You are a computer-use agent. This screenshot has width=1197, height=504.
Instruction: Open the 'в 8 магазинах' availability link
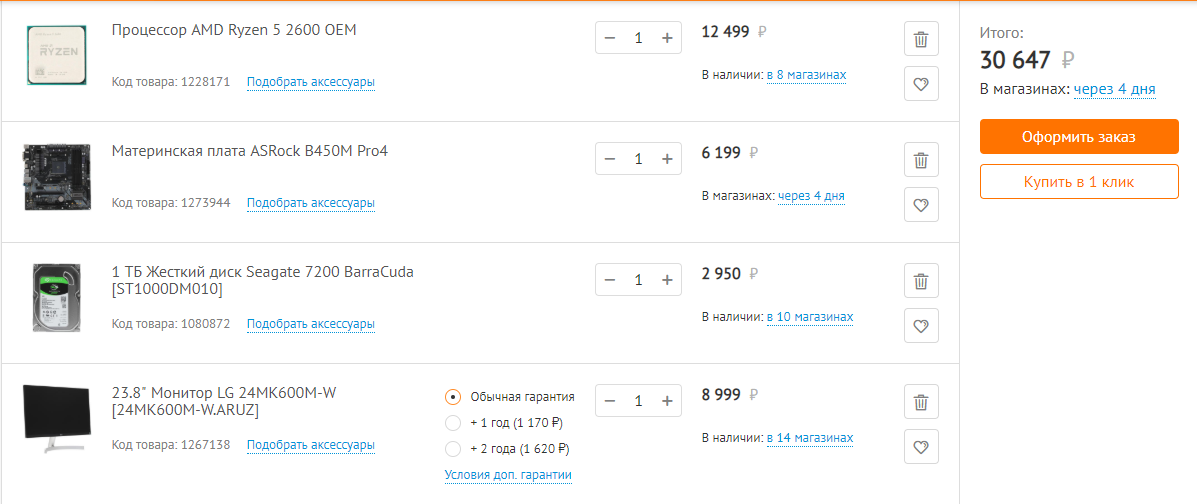click(806, 75)
